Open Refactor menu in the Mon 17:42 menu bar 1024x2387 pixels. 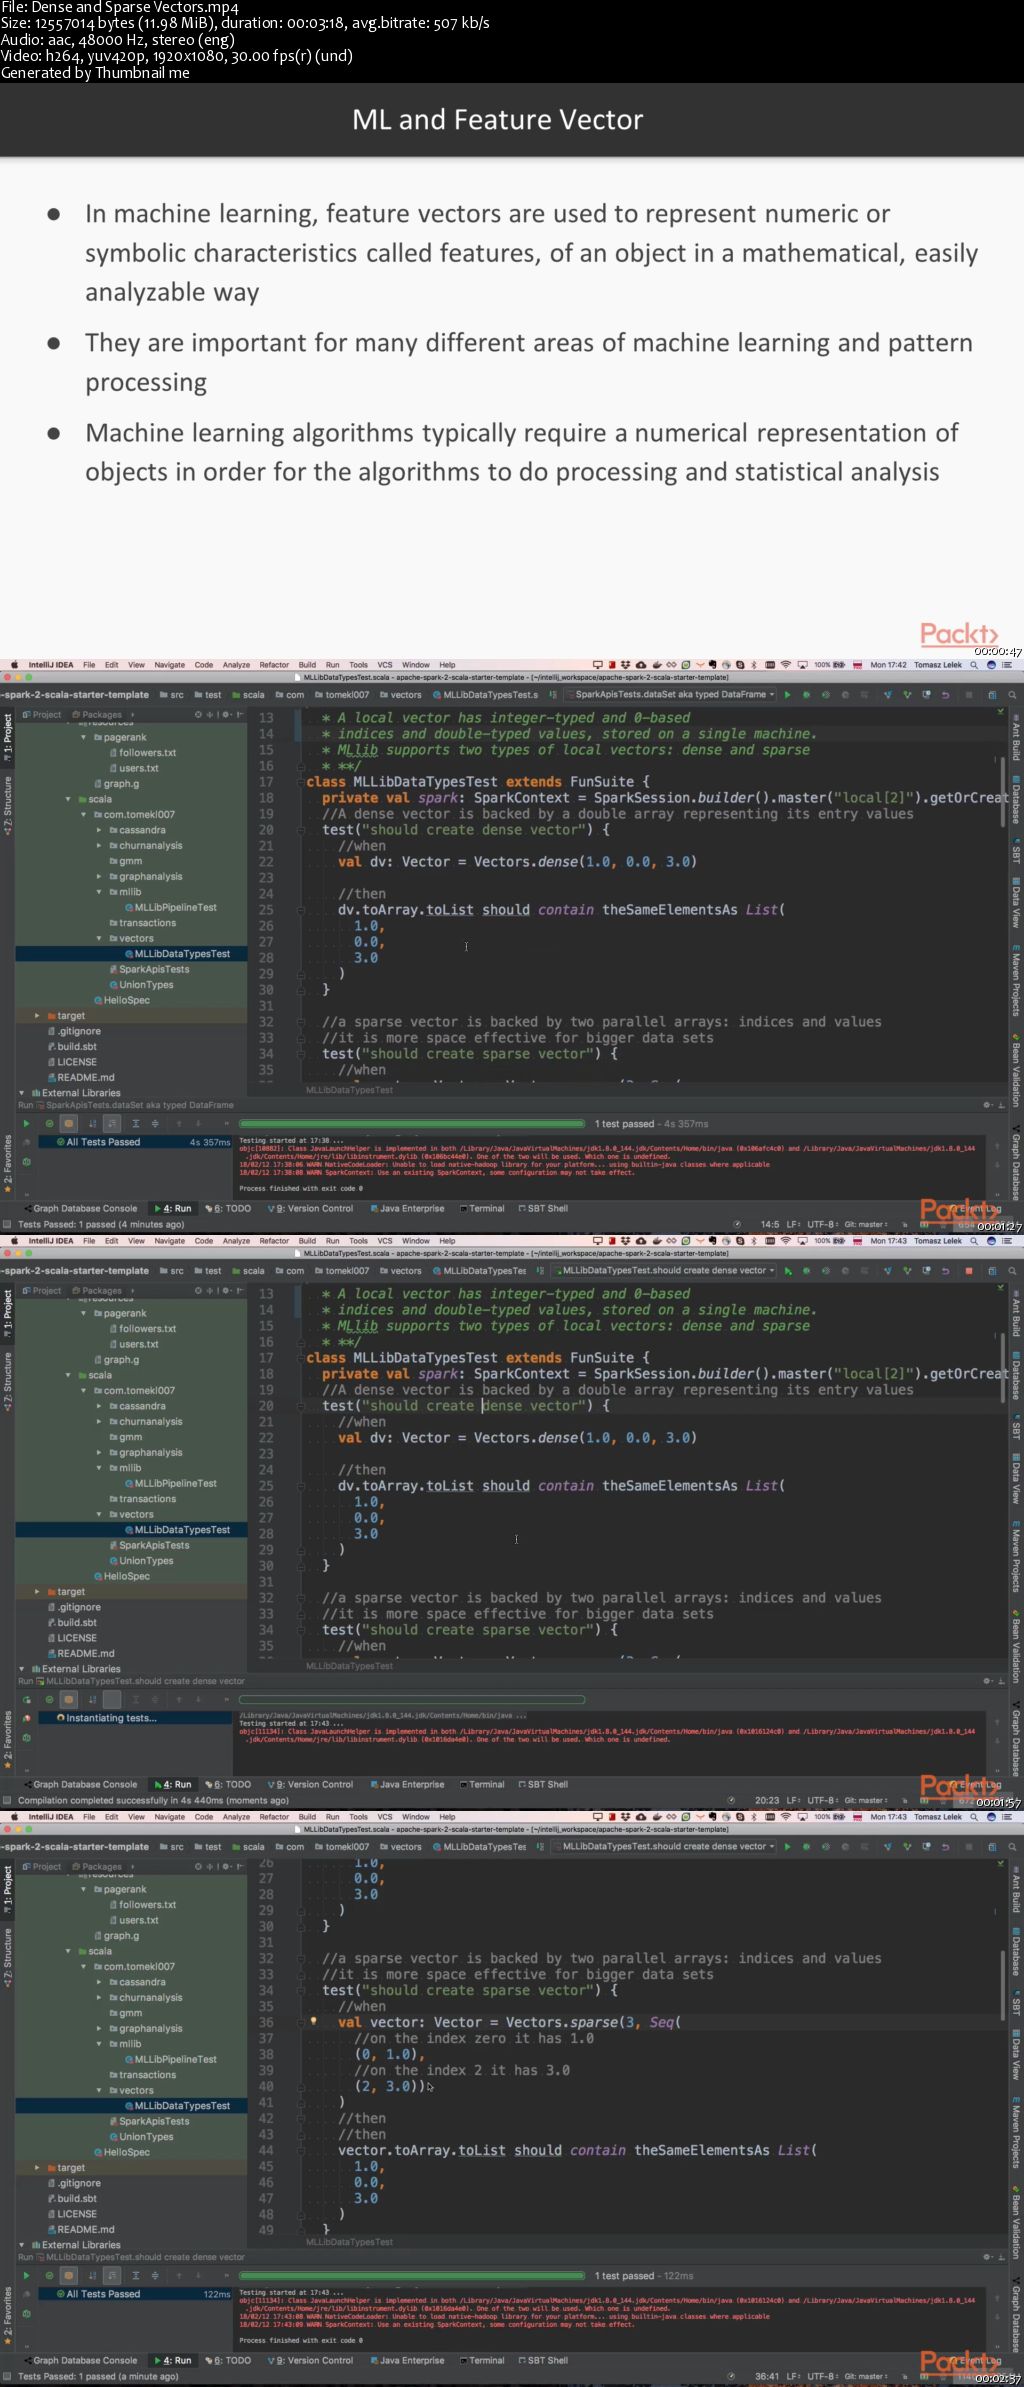(274, 664)
